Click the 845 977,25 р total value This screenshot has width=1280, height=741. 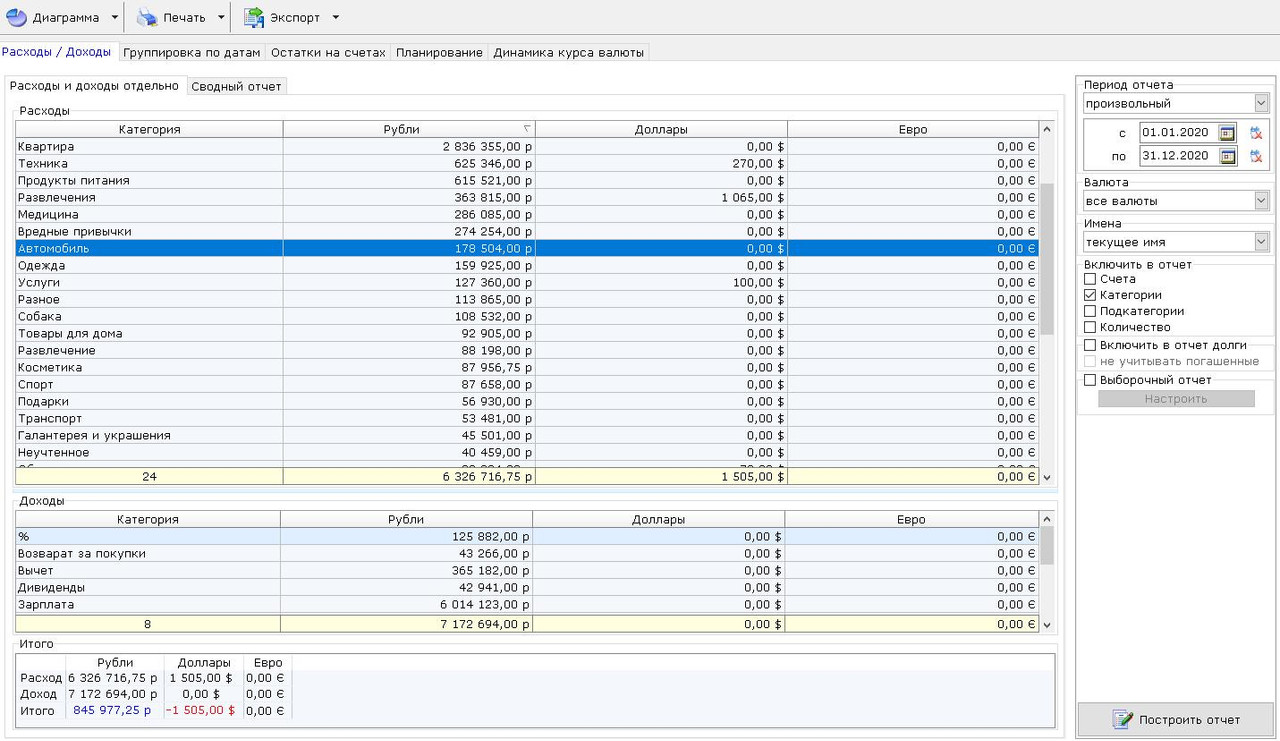tap(112, 711)
